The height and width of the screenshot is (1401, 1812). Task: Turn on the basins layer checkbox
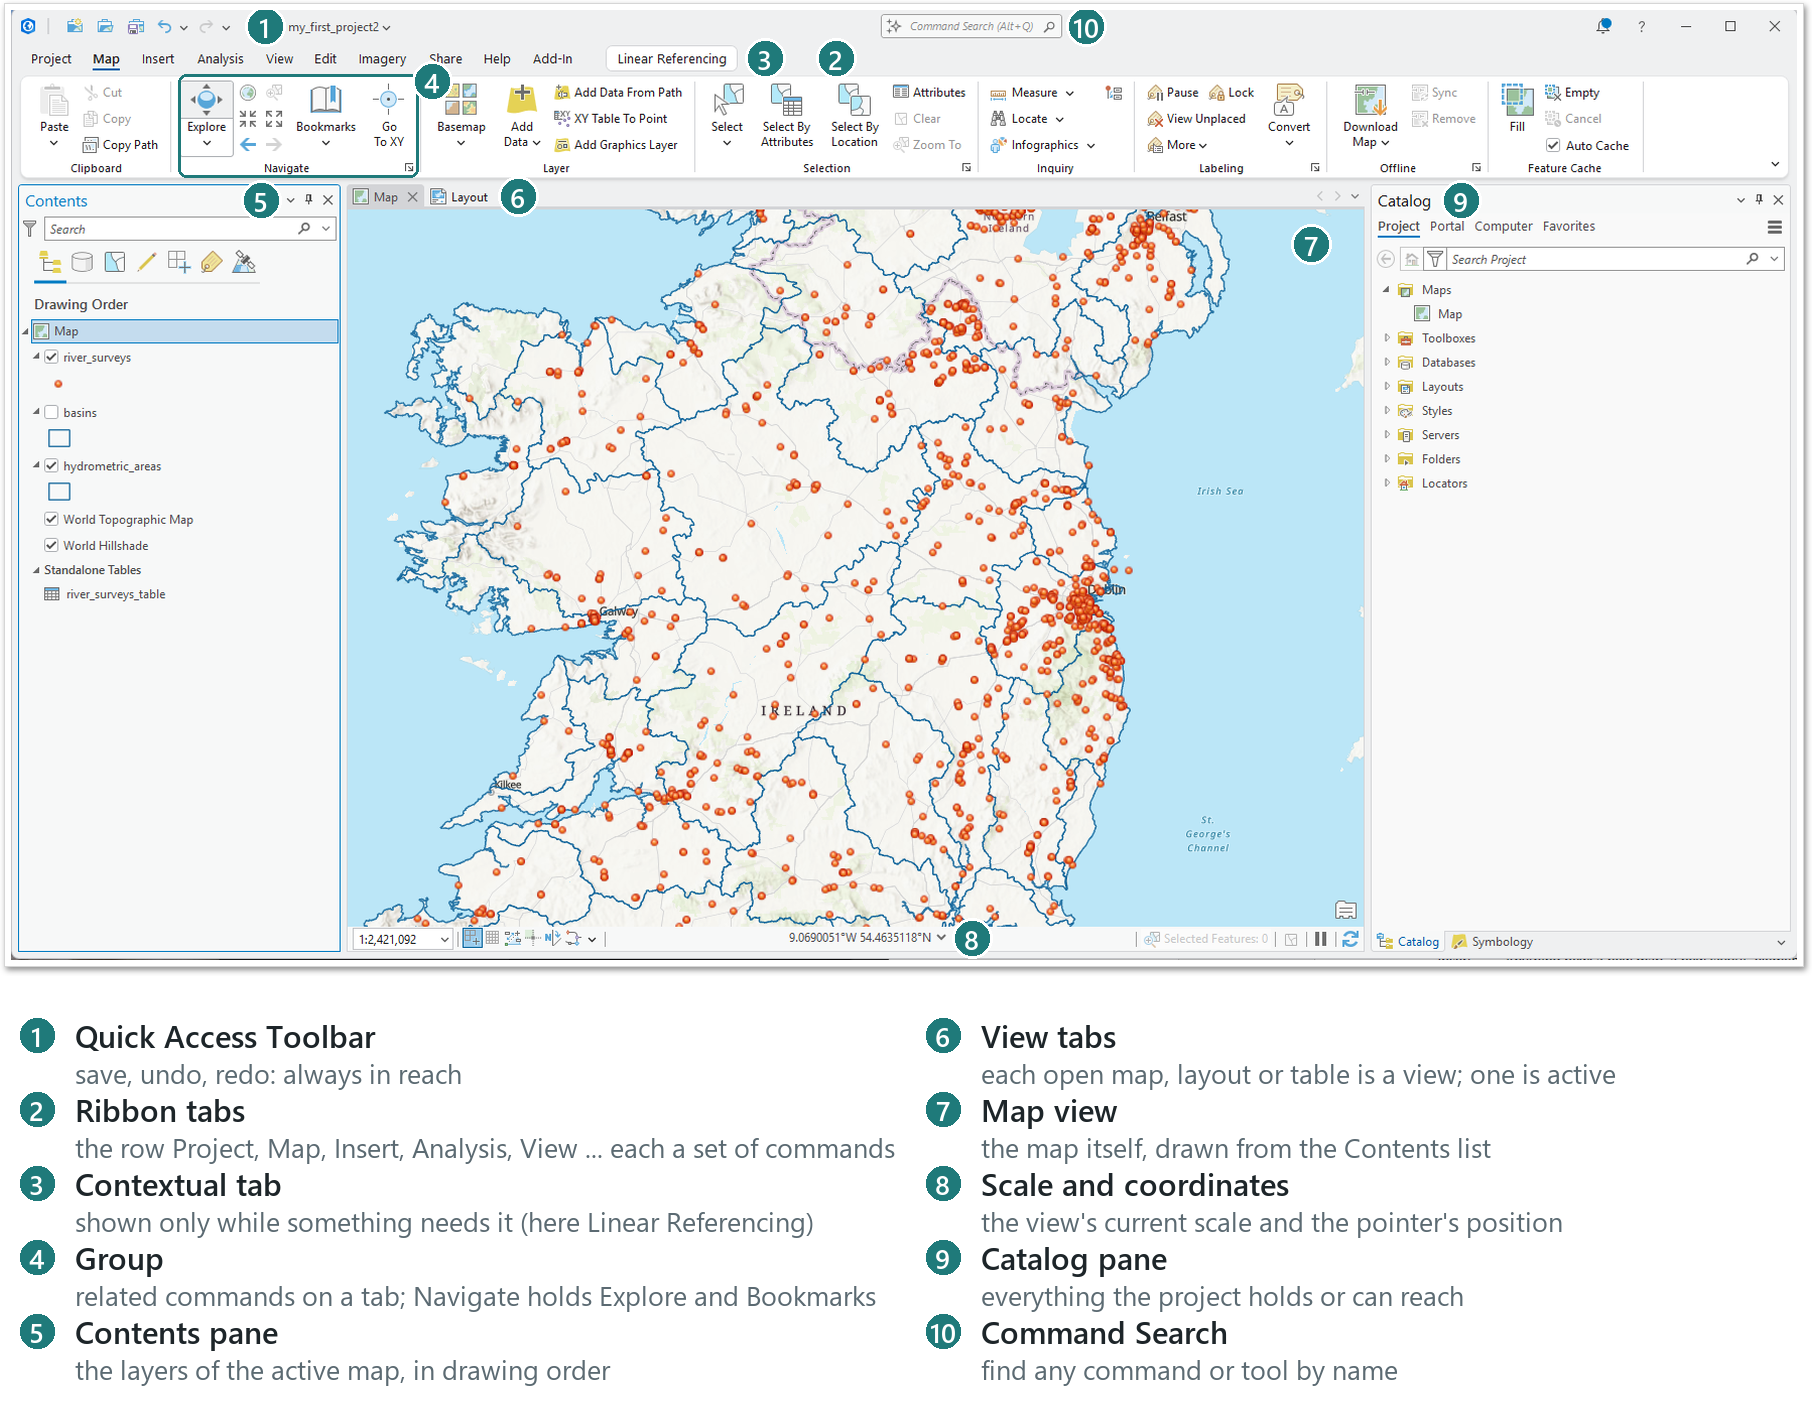click(51, 412)
